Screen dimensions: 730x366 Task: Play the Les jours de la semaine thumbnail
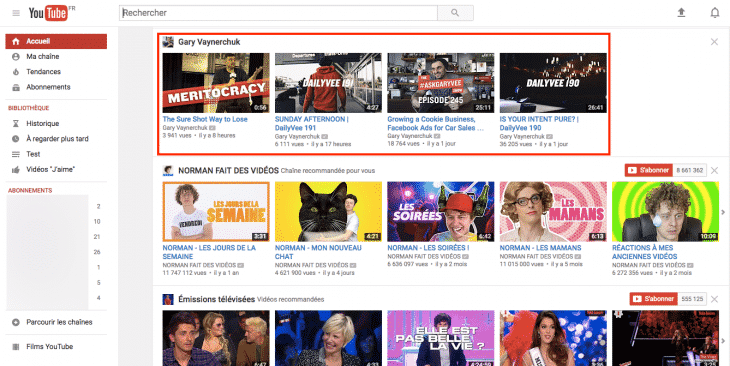coord(216,211)
